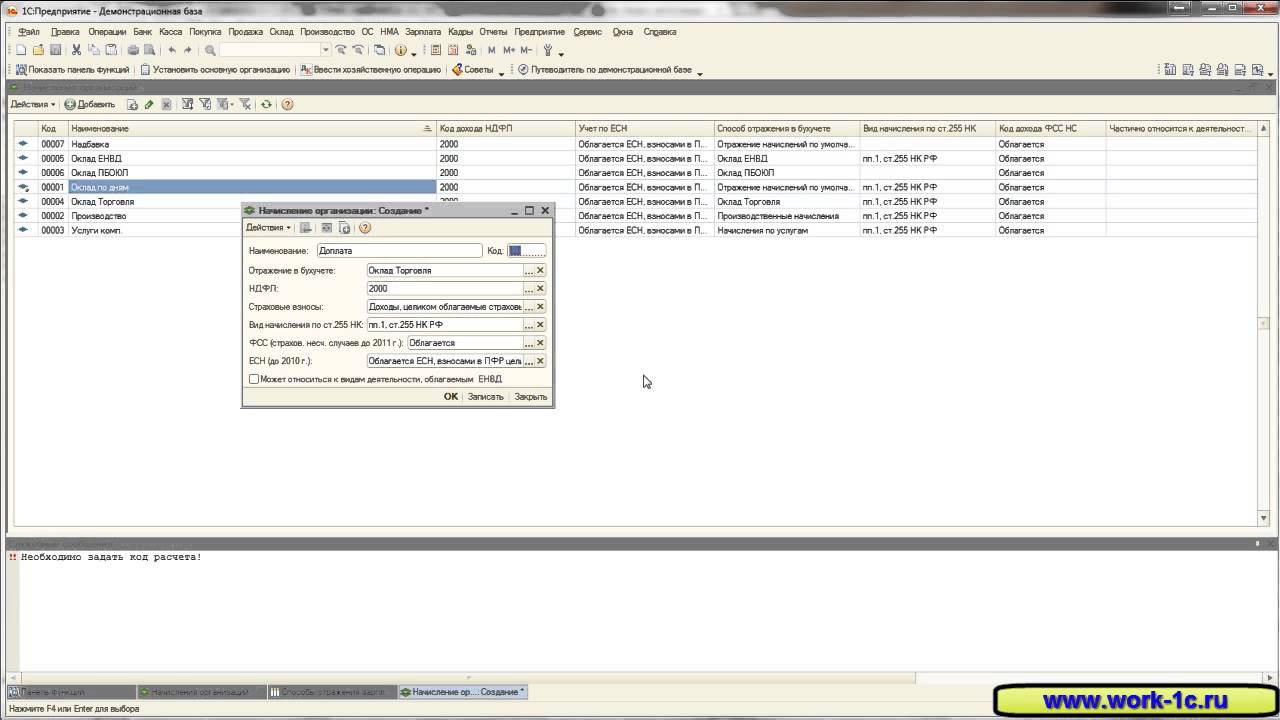Image resolution: width=1280 pixels, height=720 pixels.
Task: Select the Надбавка row in list
Action: click(634, 144)
